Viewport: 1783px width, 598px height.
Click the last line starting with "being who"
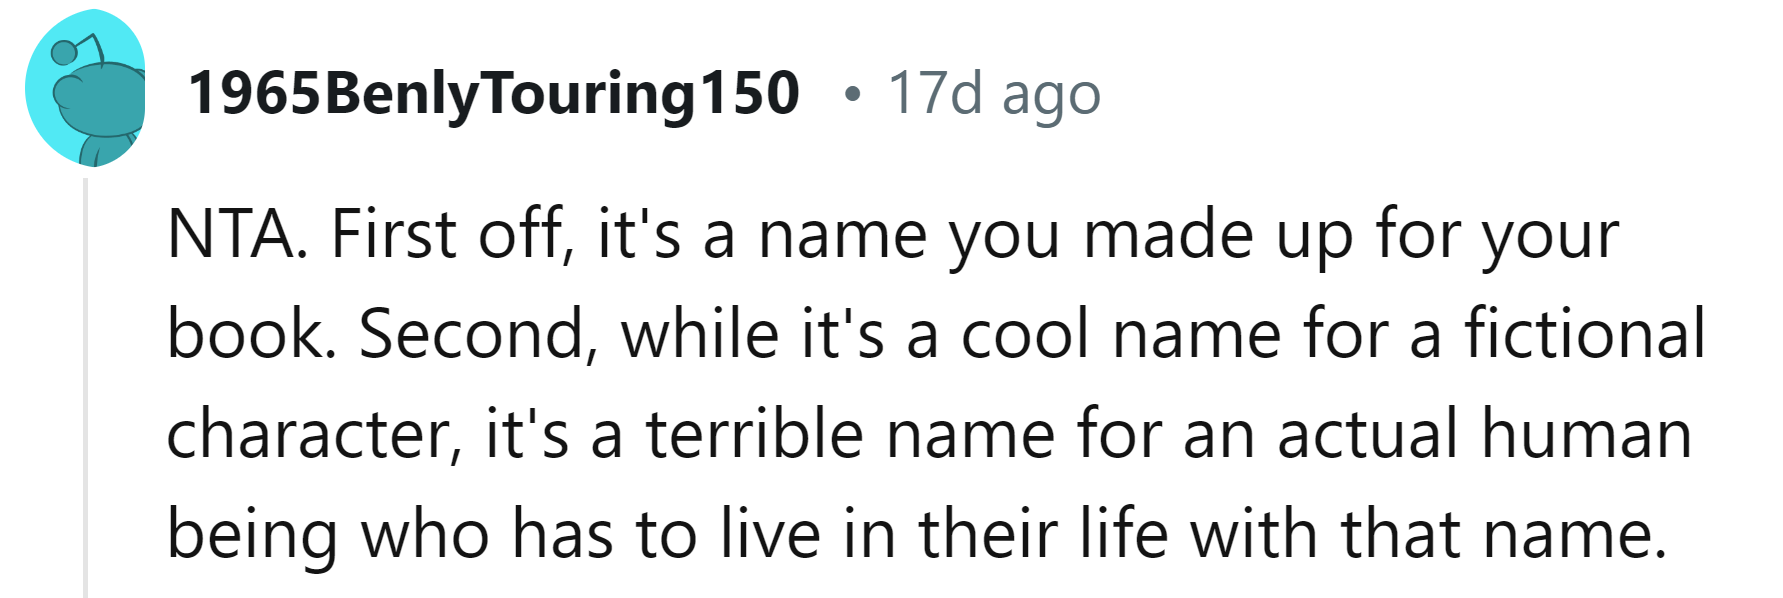click(916, 533)
